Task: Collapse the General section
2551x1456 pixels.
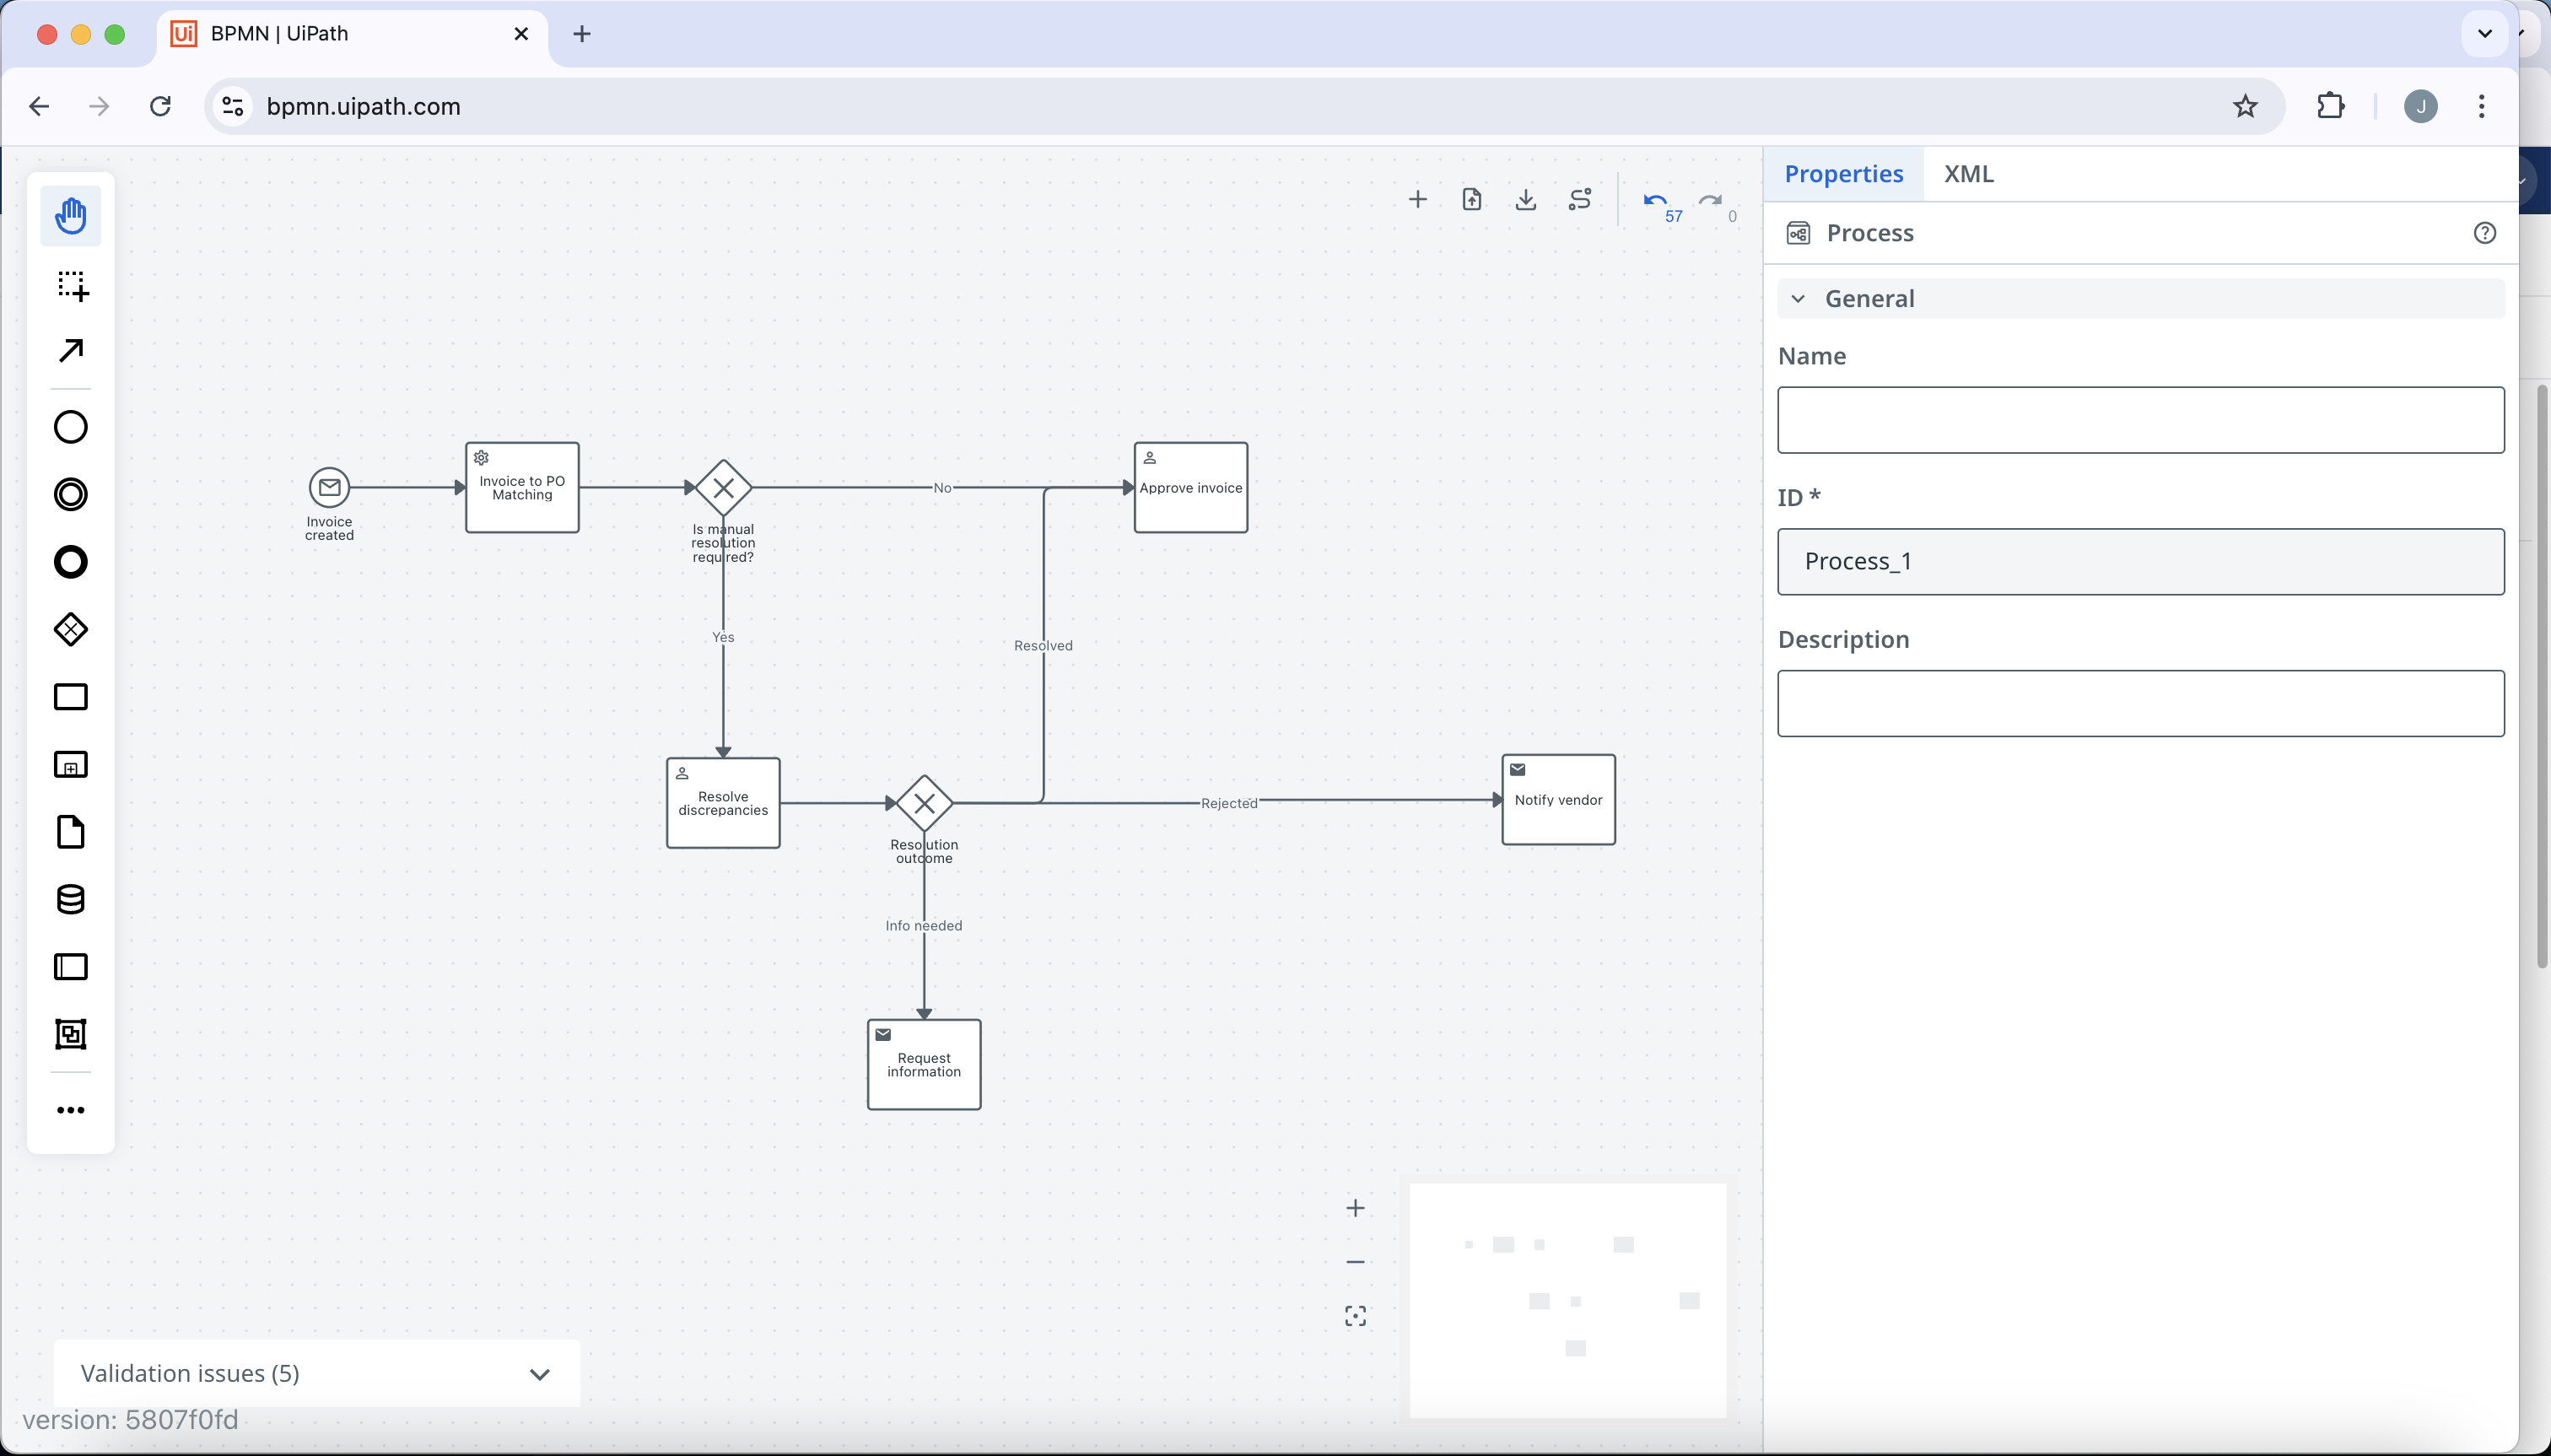Action: click(x=2141, y=299)
